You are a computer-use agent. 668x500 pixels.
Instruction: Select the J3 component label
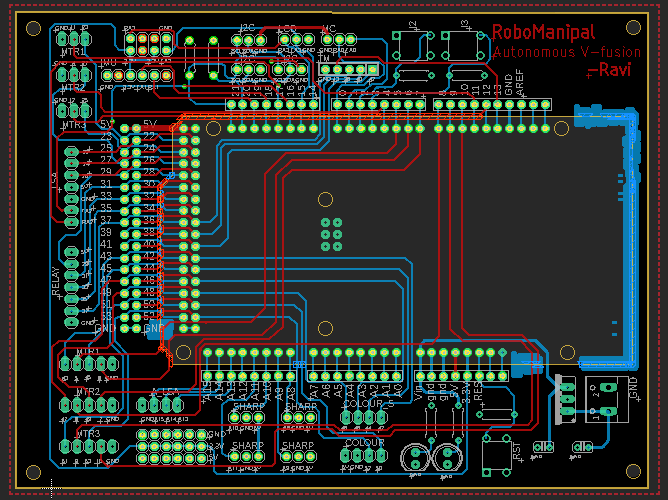pos(465,24)
